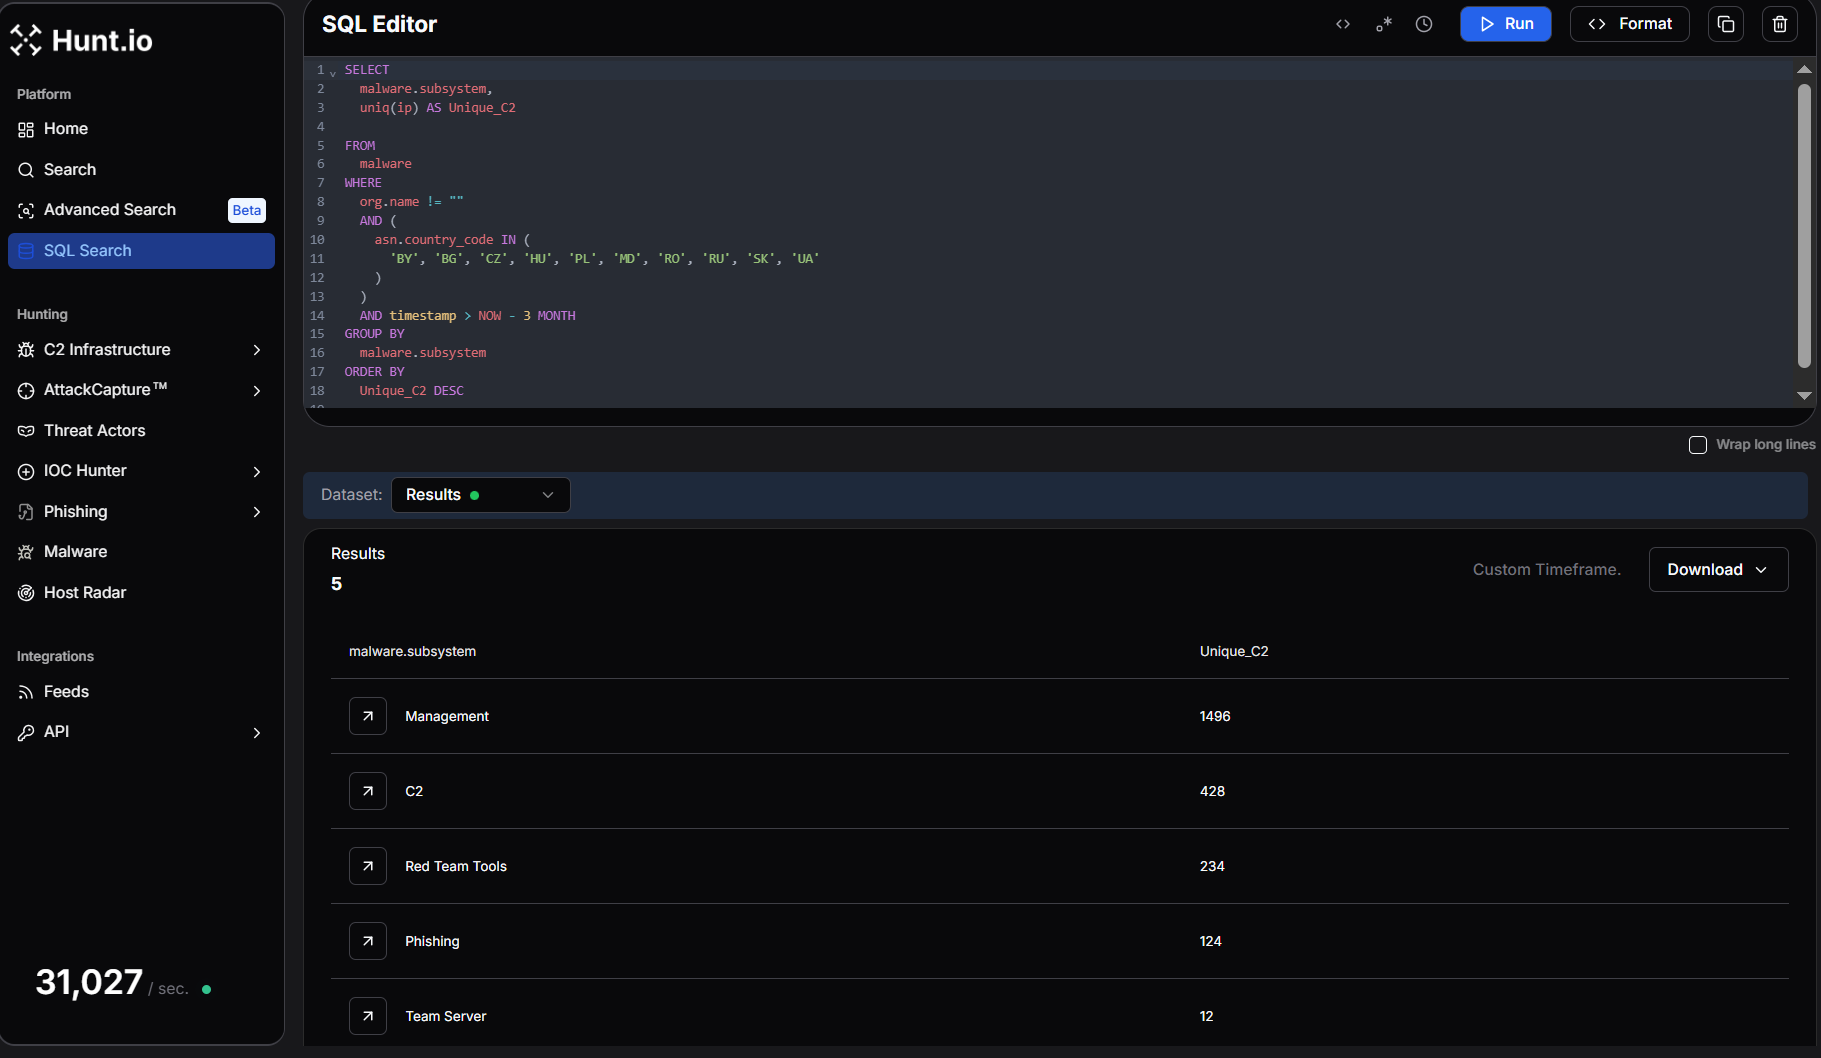Click the editor scroll-up arrow
The width and height of the screenshot is (1821, 1058).
pyautogui.click(x=1804, y=69)
